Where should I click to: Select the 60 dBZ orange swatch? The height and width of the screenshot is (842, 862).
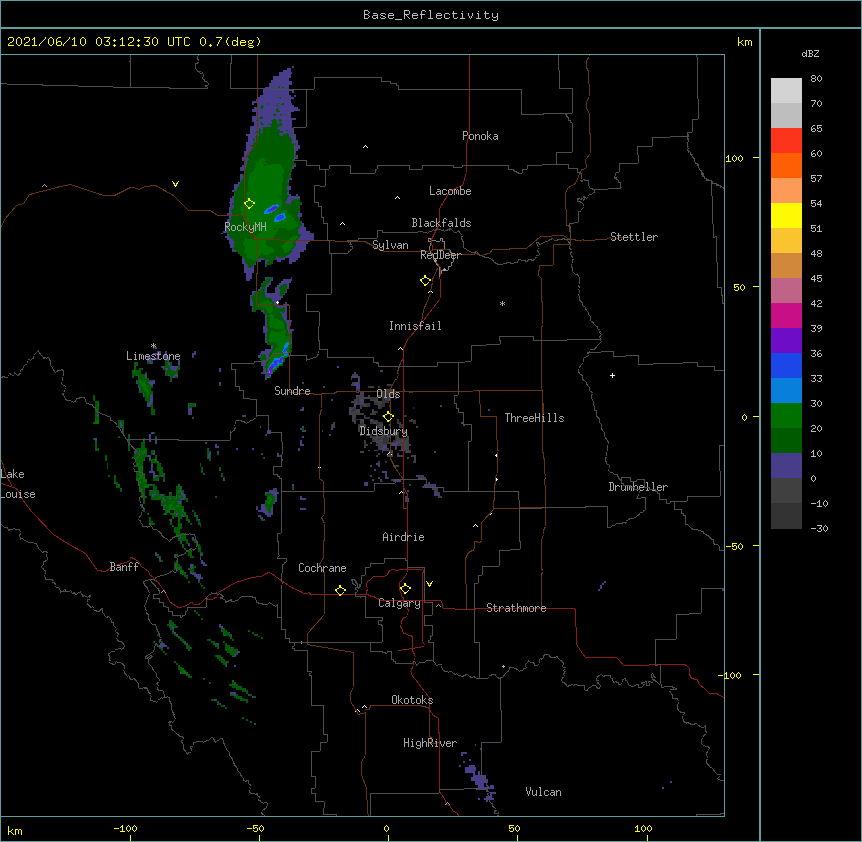[786, 165]
